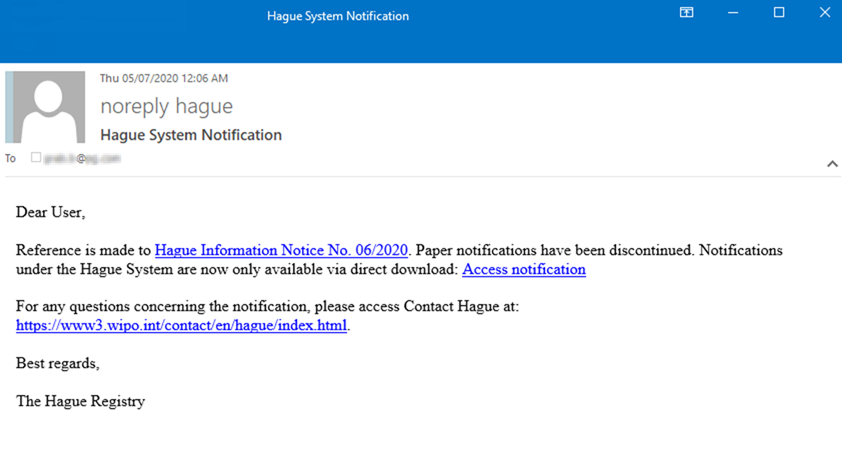Open the Ribbon Display Options icon
Screen dimensions: 842x472
[x=686, y=13]
